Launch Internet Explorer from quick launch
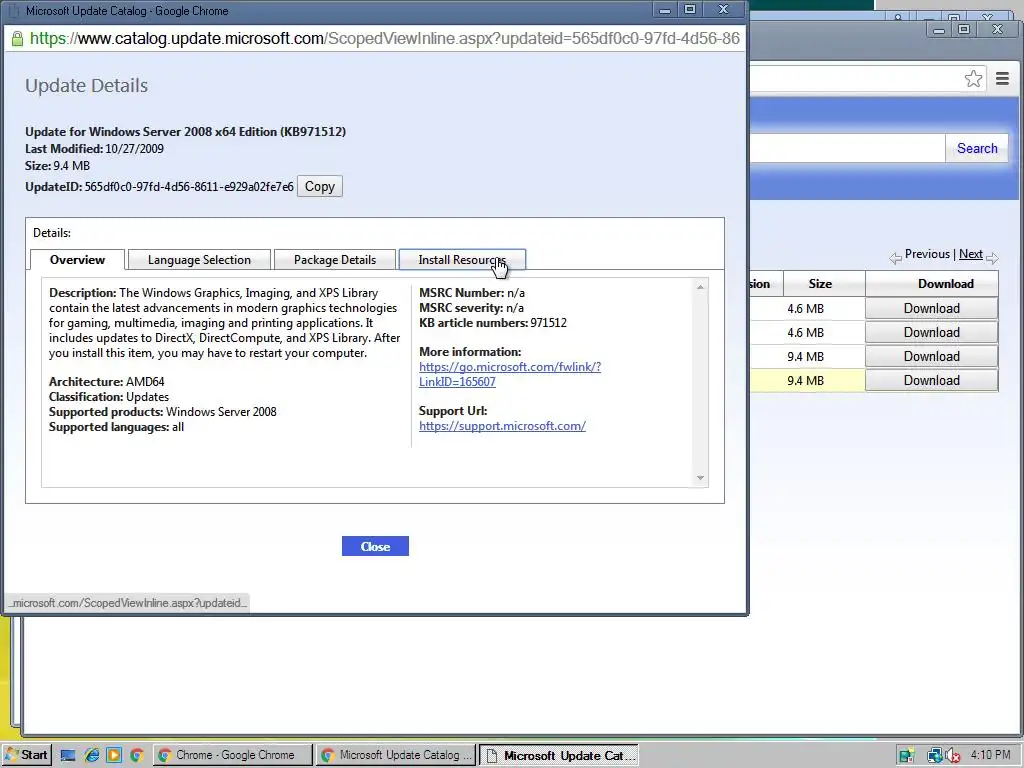1024x768 pixels. point(91,756)
